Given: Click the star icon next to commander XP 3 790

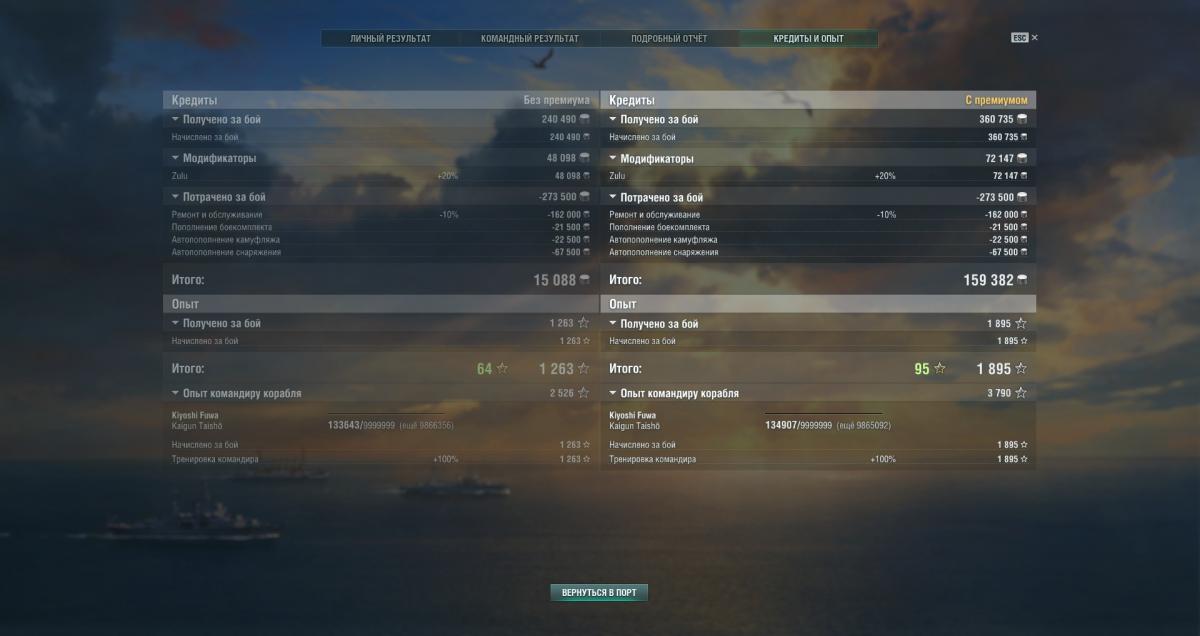Looking at the screenshot, I should click(1021, 393).
